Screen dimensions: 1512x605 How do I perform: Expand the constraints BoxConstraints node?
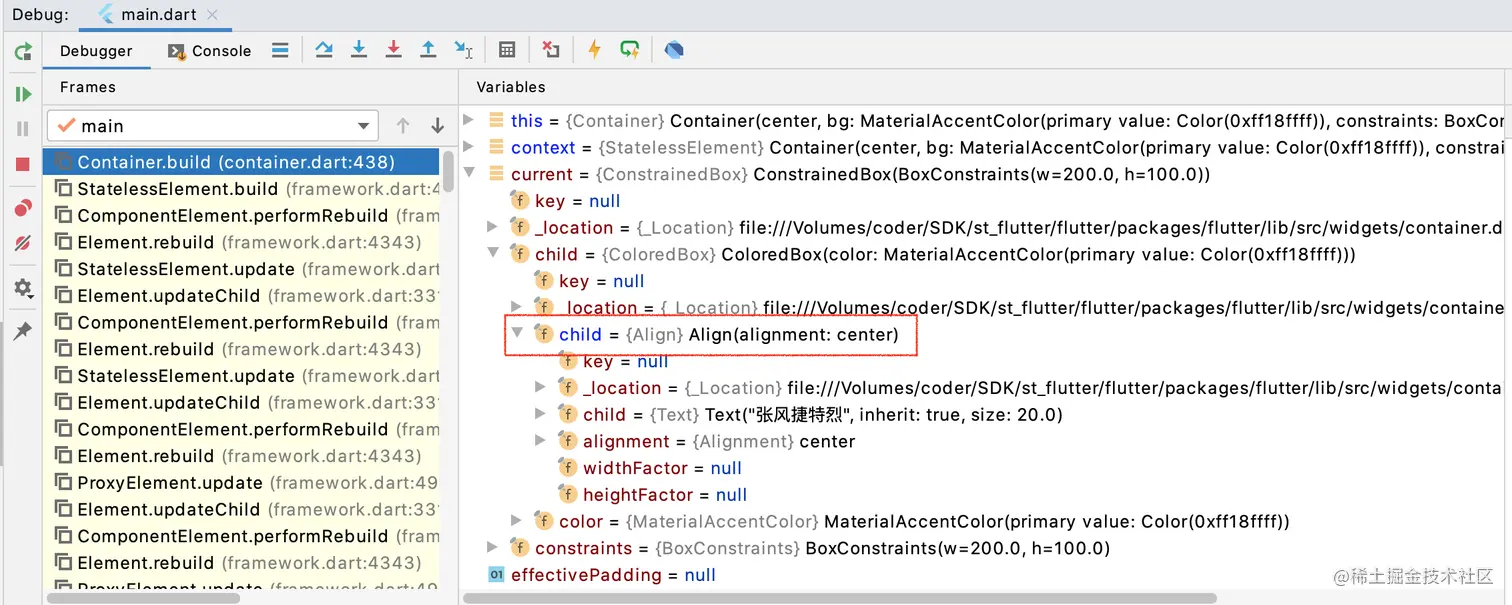493,548
